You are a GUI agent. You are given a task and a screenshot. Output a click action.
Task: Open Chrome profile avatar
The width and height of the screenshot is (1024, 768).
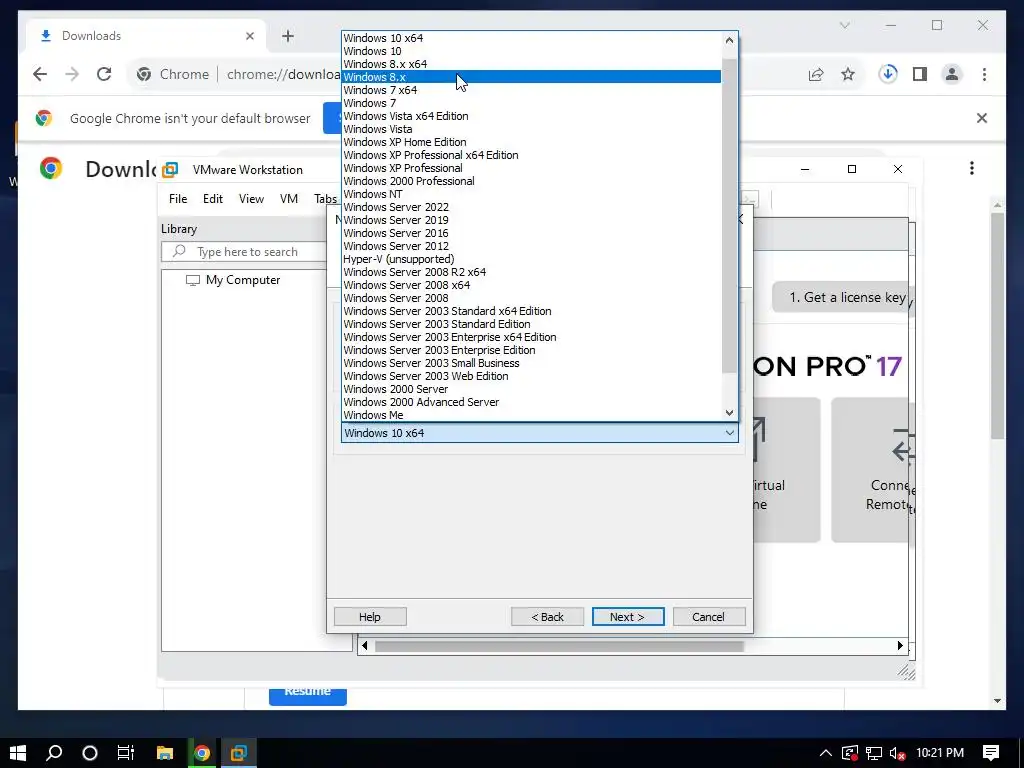[952, 74]
